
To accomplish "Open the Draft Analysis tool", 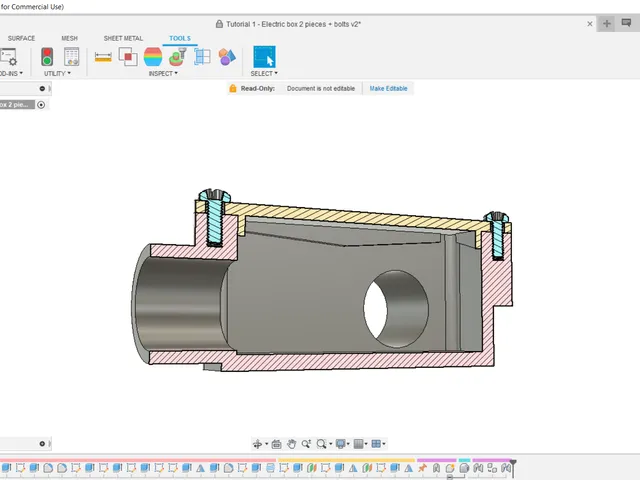I will coord(178,57).
